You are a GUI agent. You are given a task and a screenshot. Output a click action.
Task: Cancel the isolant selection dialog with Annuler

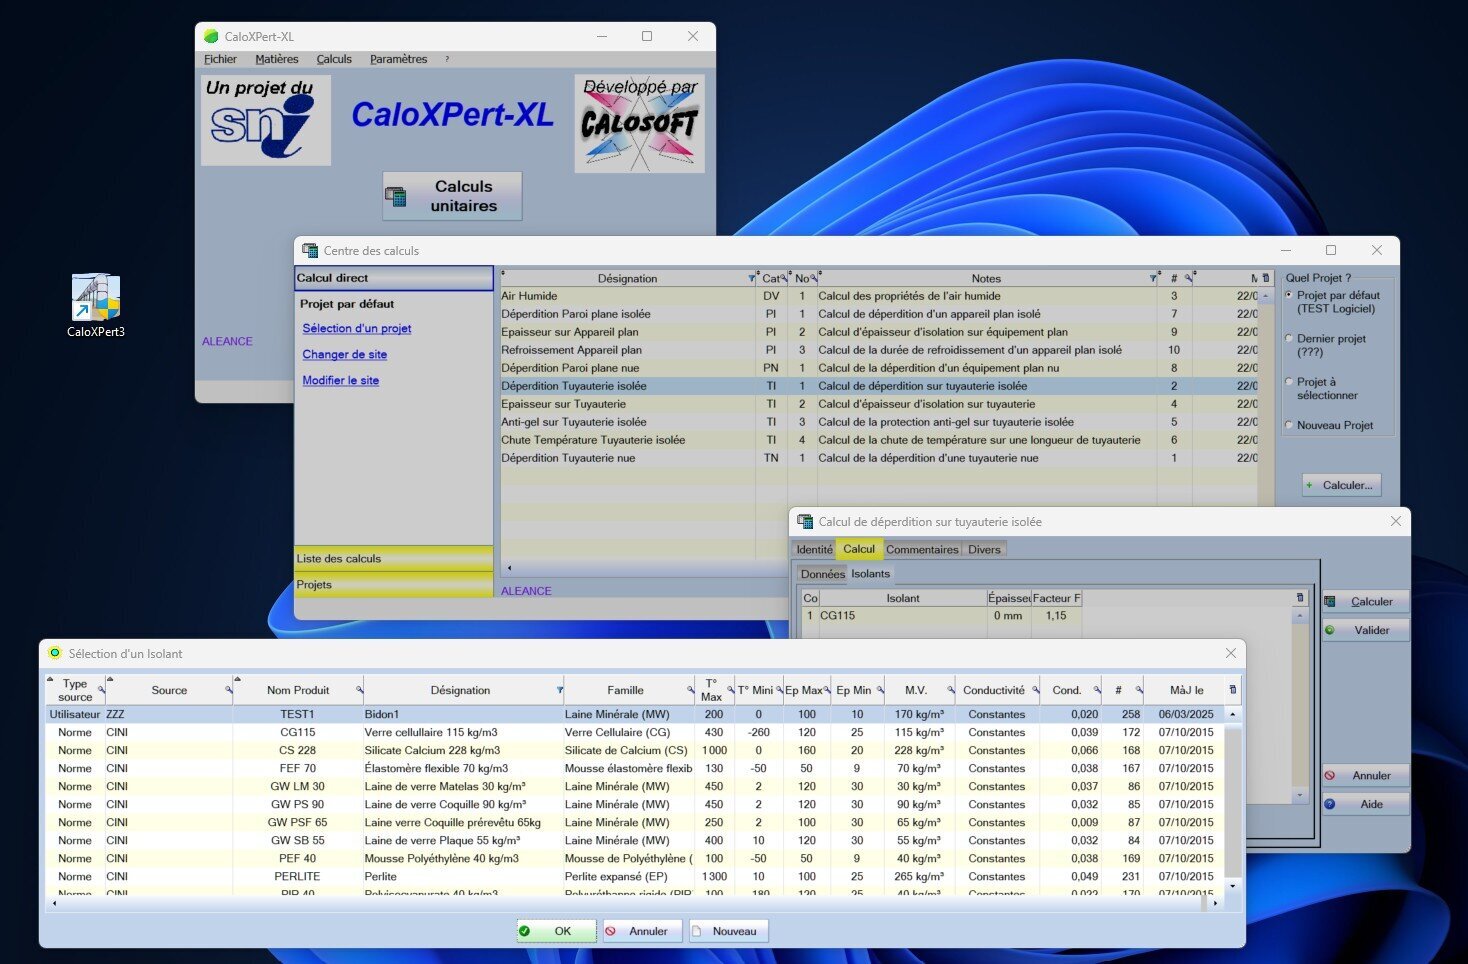coord(642,931)
